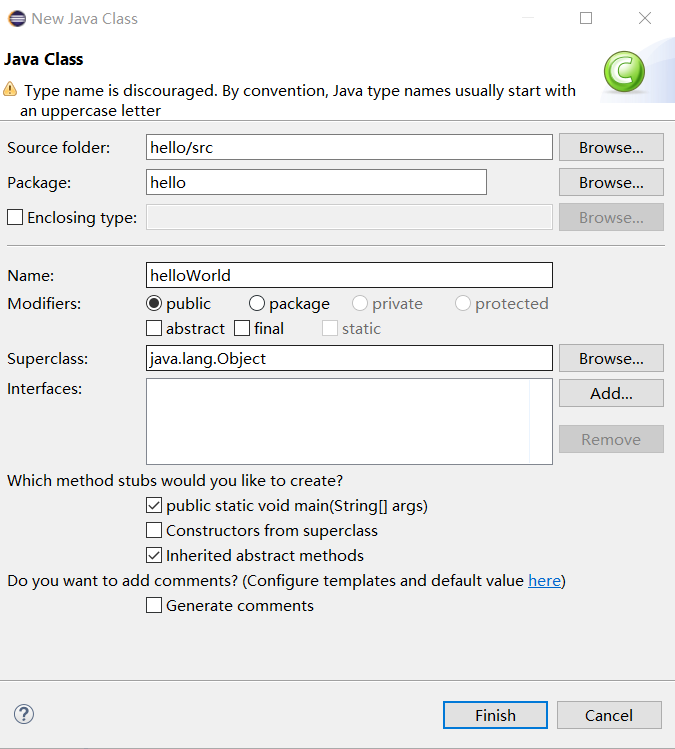
Task: Select the package modifier radio button
Action: 257,303
